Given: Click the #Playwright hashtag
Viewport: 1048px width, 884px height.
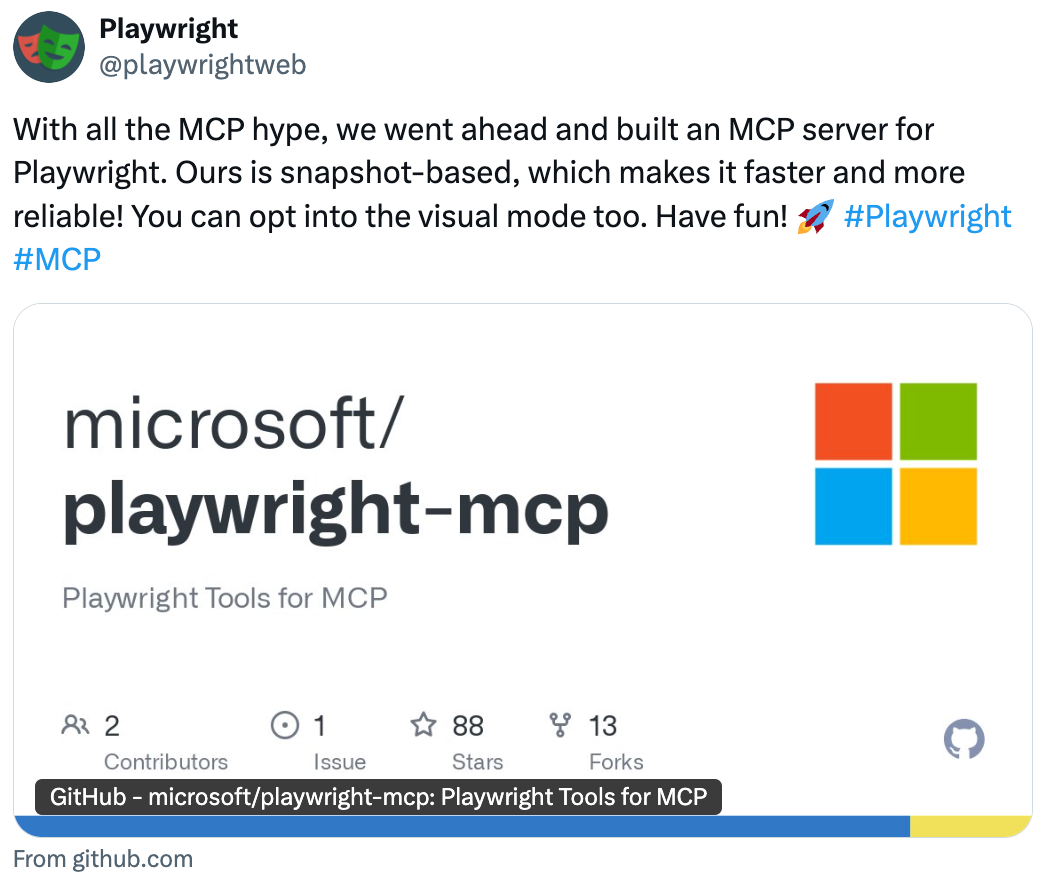Looking at the screenshot, I should click(x=928, y=216).
